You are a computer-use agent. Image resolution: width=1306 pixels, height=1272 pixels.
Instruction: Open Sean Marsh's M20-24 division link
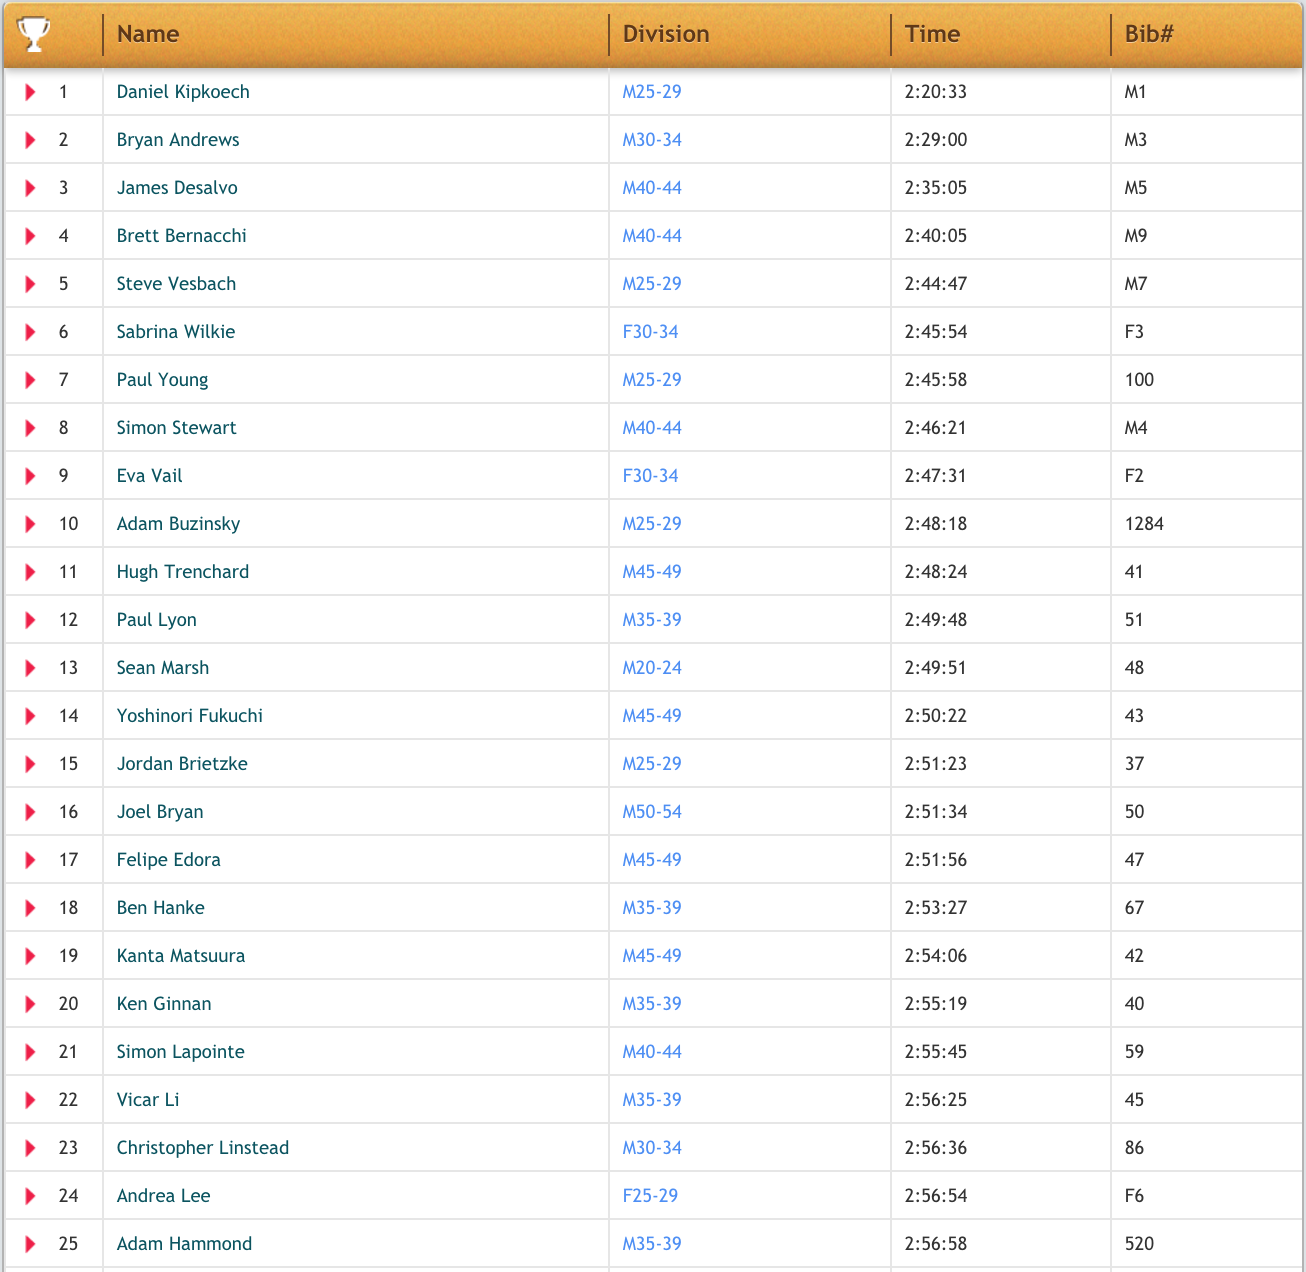(652, 668)
